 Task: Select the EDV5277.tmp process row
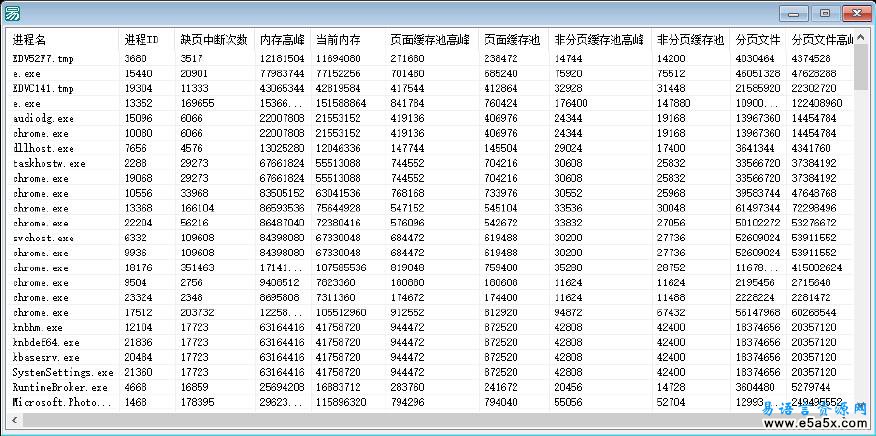pyautogui.click(x=430, y=58)
